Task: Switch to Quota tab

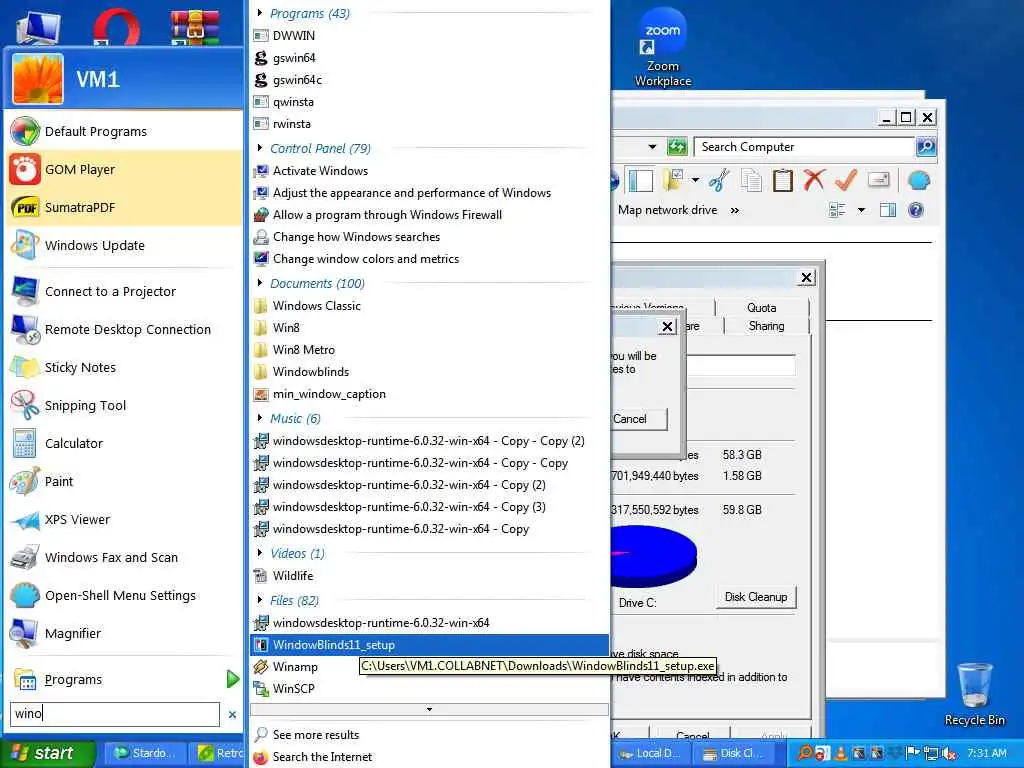Action: coord(761,308)
